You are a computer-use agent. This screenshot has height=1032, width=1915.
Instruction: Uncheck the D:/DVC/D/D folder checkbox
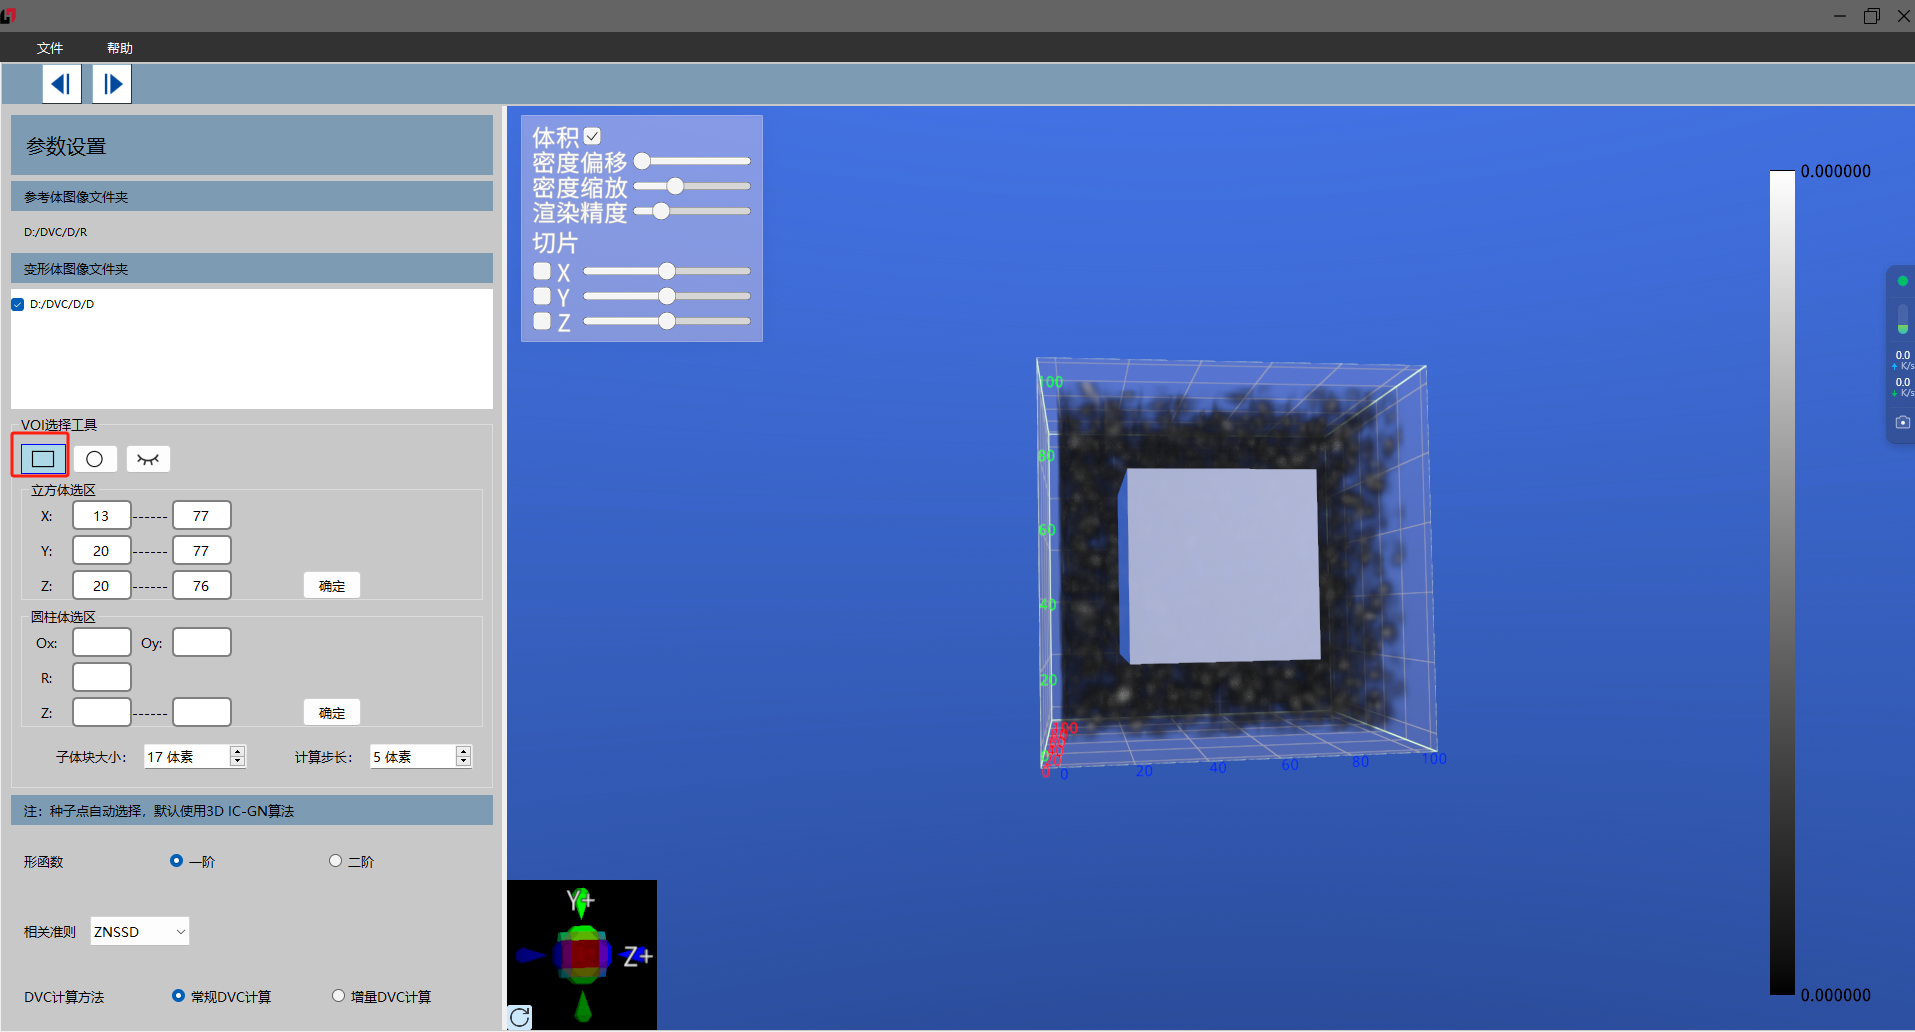pyautogui.click(x=18, y=304)
